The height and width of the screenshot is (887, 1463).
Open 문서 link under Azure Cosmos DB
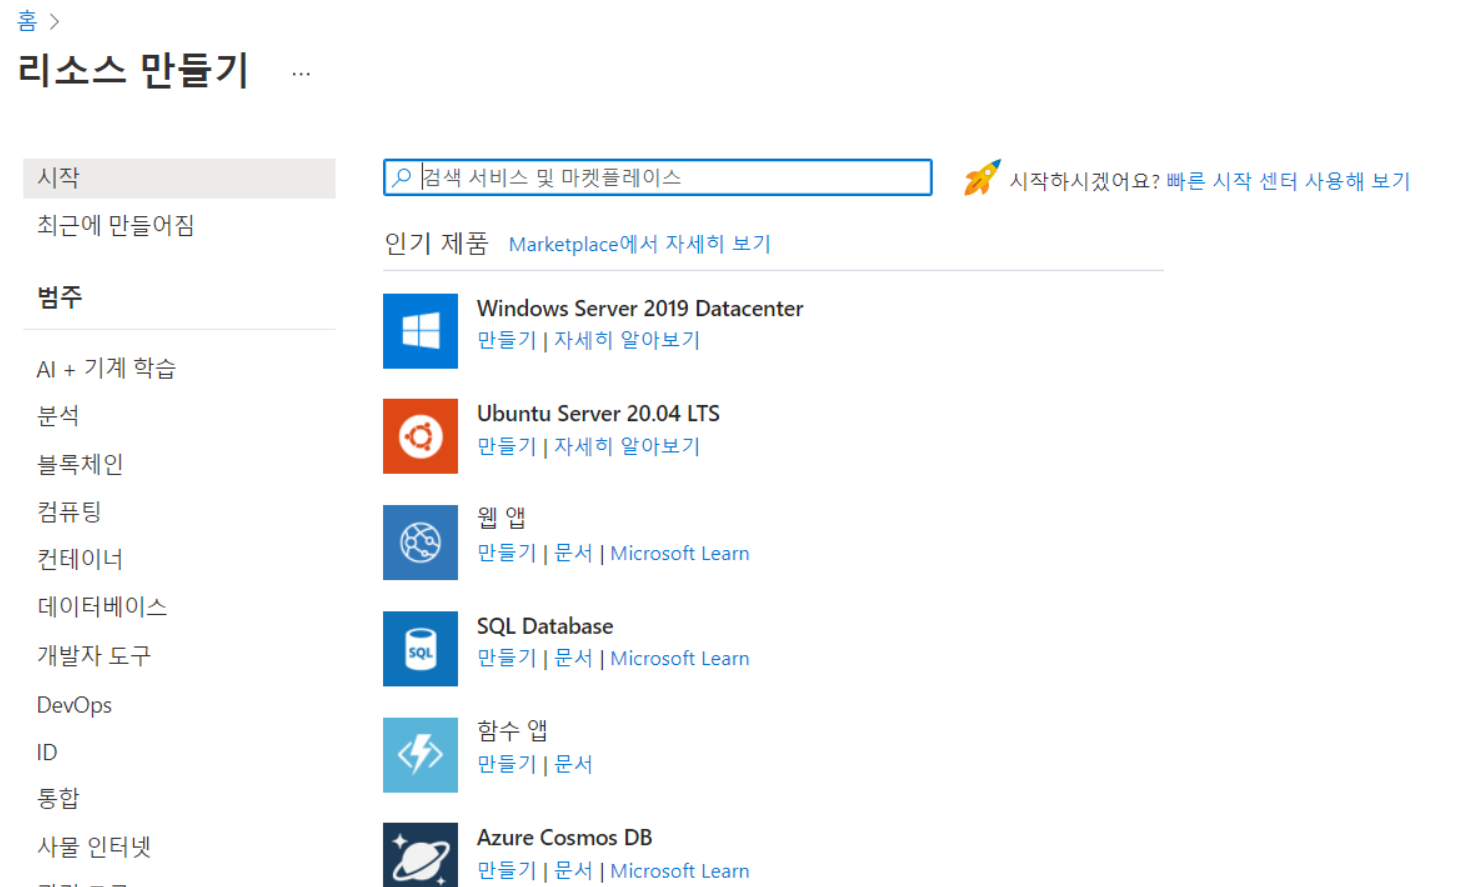[x=573, y=871]
